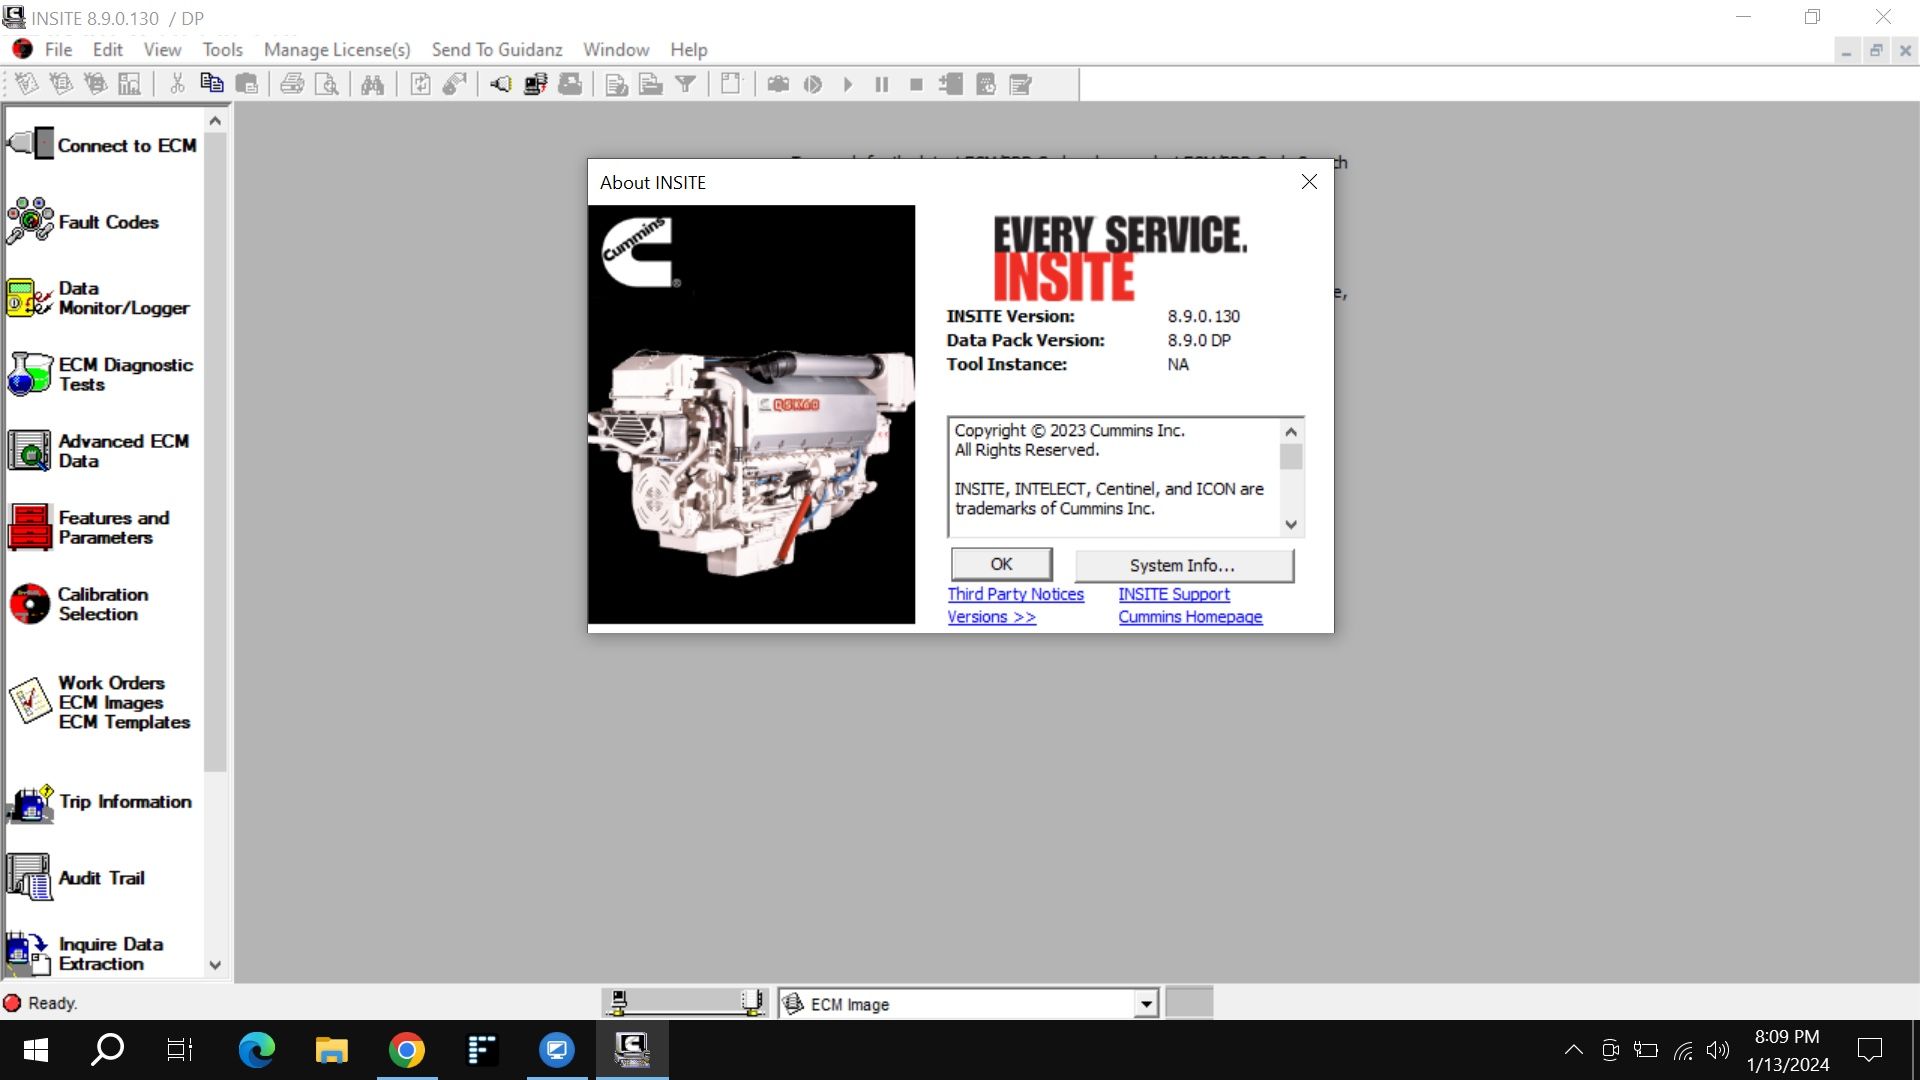1920x1080 pixels.
Task: Open the Help menu
Action: (688, 49)
